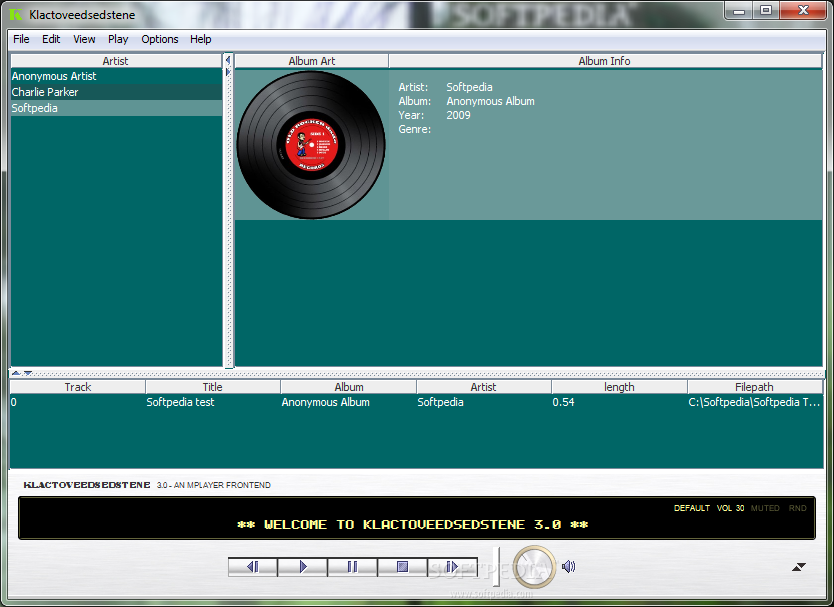Click the down arrow on horizontal splitter
This screenshot has width=834, height=607.
pyautogui.click(x=28, y=373)
